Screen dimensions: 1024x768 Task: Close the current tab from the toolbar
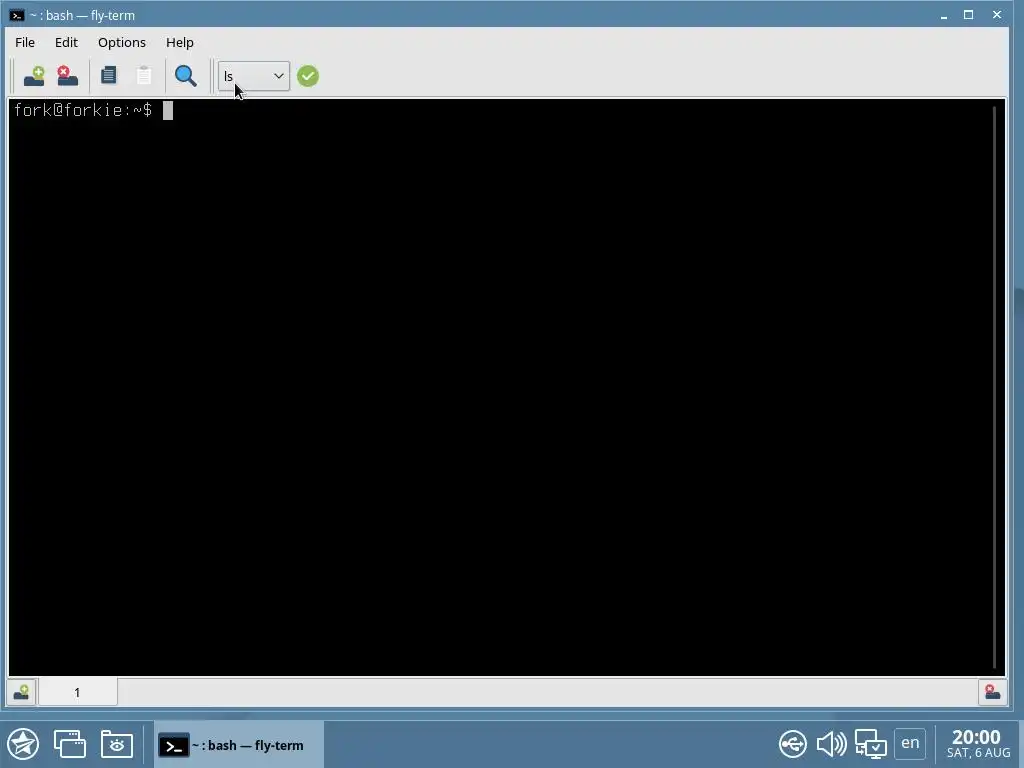click(x=67, y=76)
